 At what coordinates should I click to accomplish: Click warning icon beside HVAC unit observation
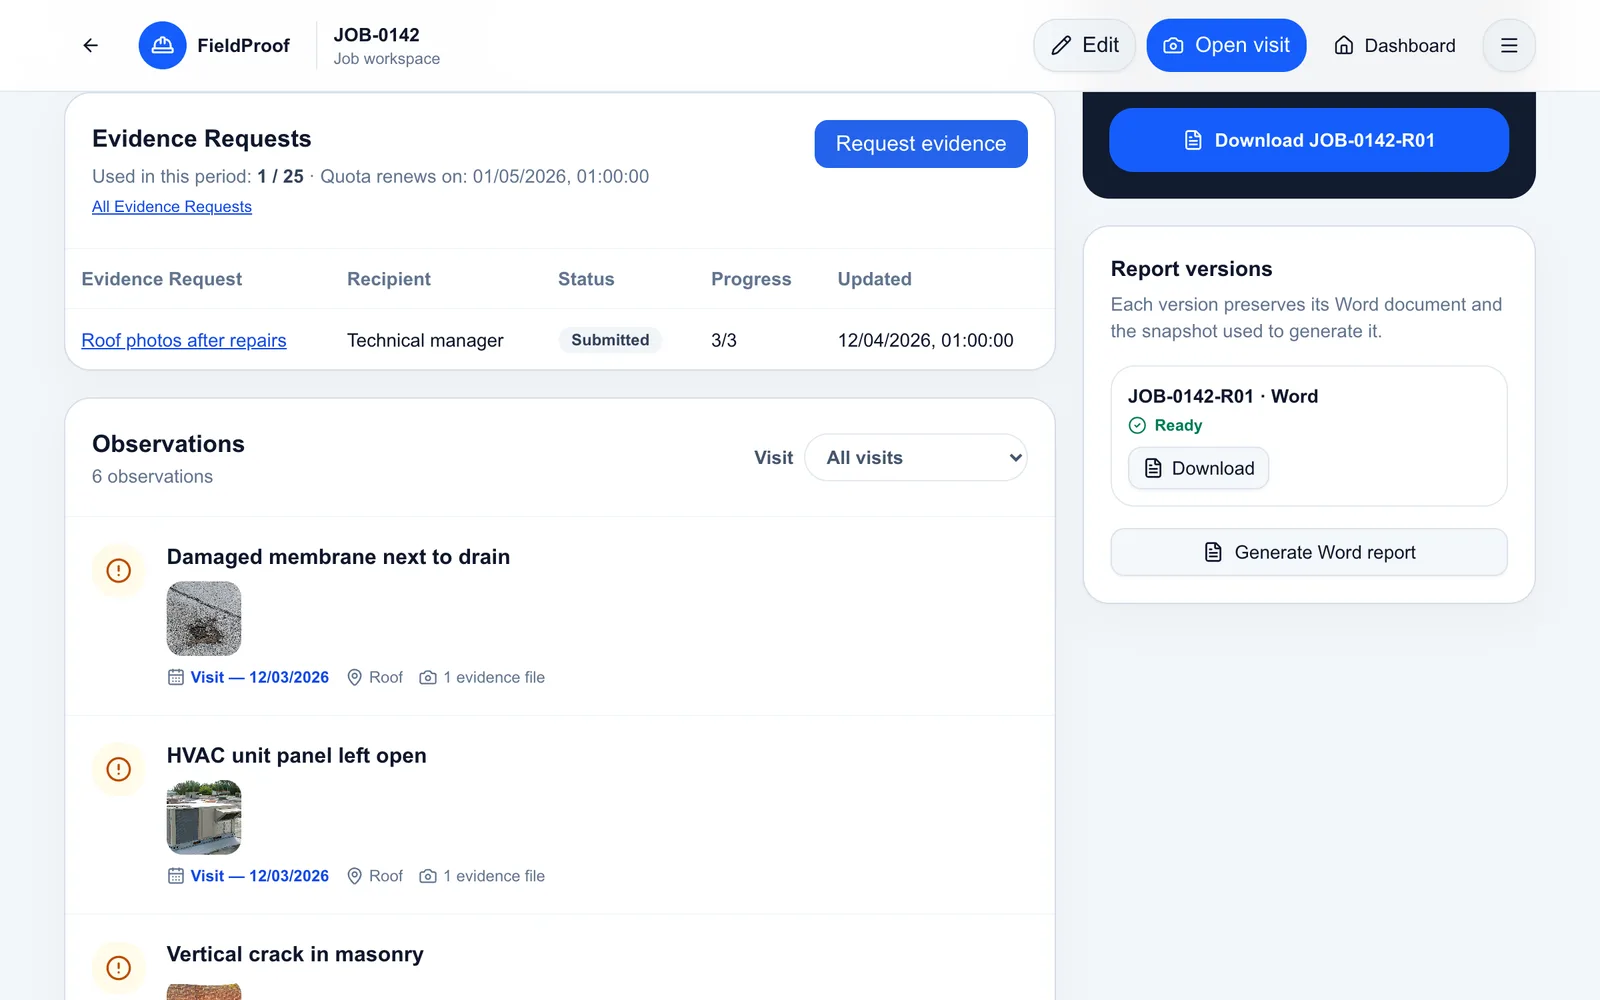tap(119, 769)
